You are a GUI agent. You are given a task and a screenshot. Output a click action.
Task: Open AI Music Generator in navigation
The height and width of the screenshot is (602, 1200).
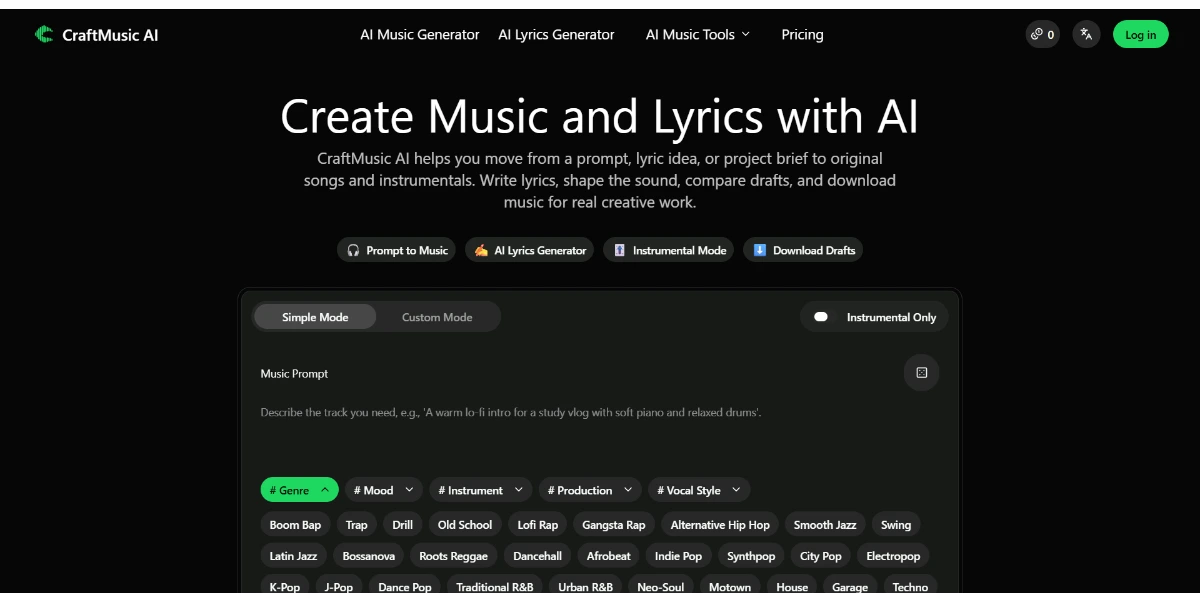tap(420, 34)
